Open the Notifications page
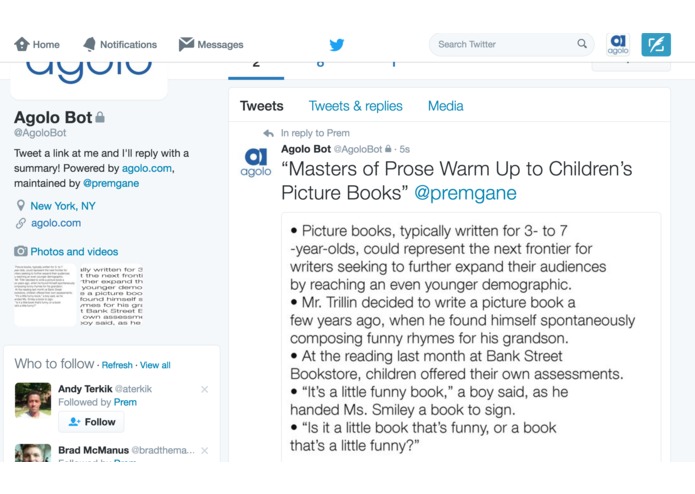 click(120, 44)
